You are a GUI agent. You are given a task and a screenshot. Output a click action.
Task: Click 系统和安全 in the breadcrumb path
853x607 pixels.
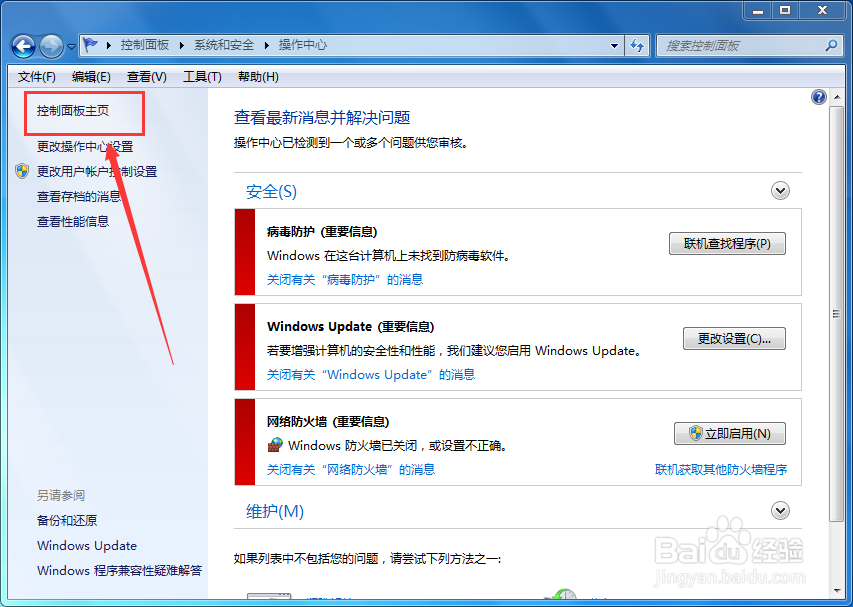(224, 45)
